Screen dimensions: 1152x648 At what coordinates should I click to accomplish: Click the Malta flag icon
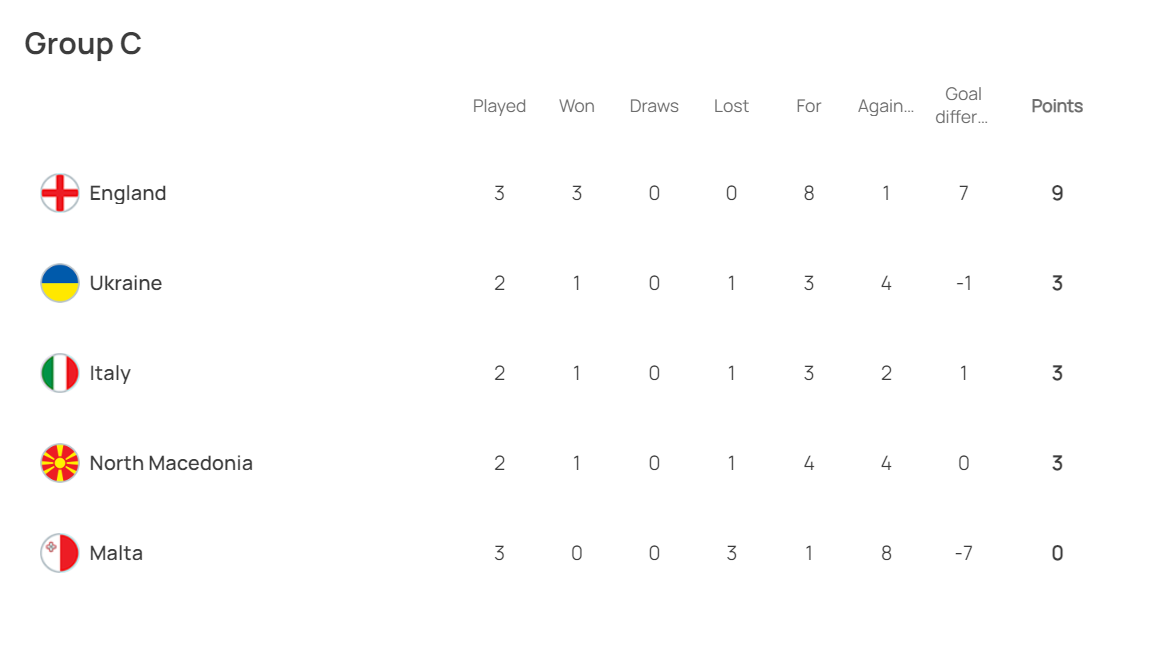60,553
